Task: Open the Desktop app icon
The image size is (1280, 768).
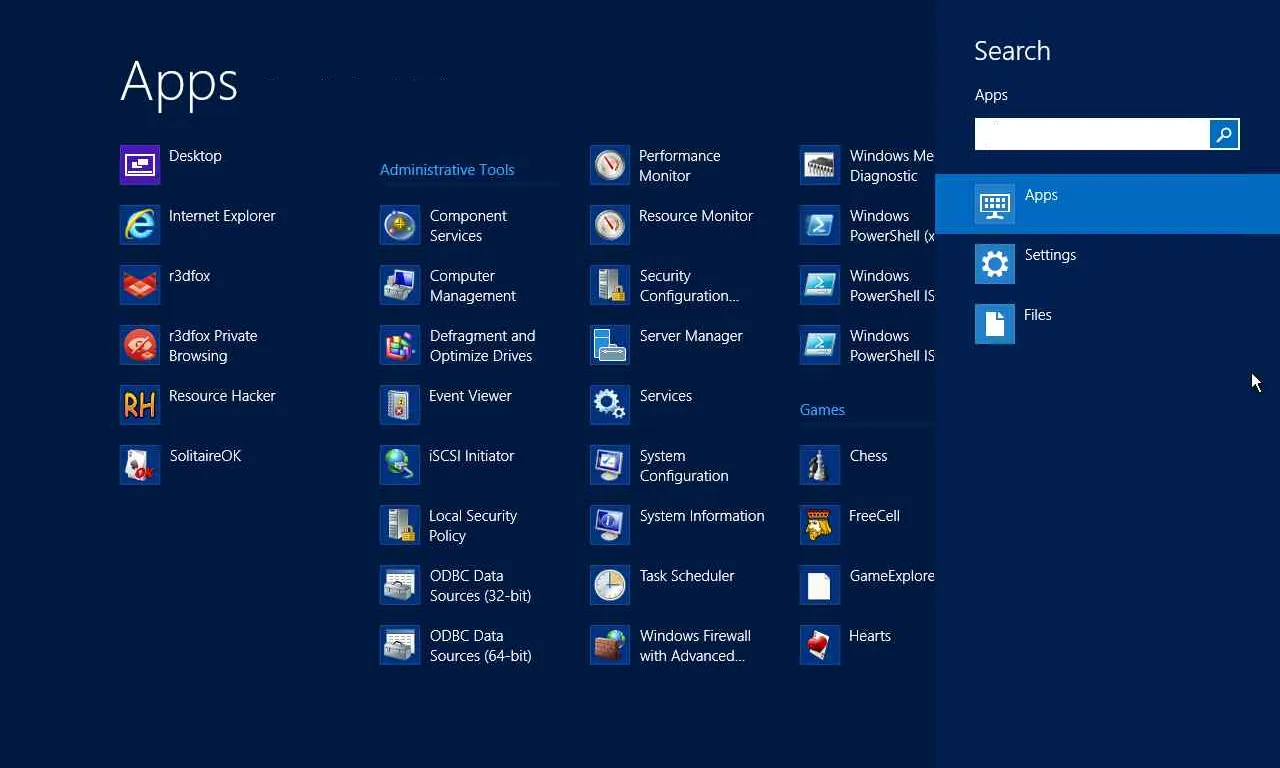Action: pyautogui.click(x=140, y=165)
